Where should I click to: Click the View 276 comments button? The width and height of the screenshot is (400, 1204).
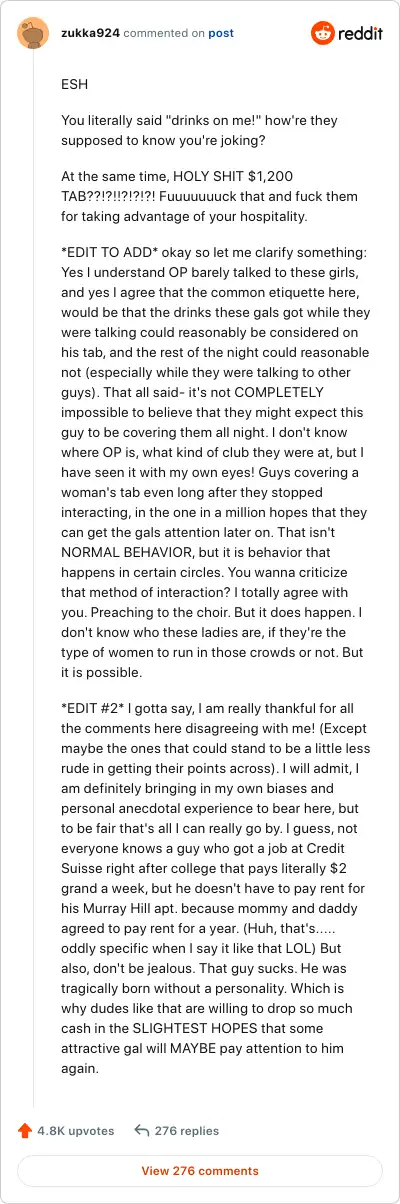pos(200,1171)
